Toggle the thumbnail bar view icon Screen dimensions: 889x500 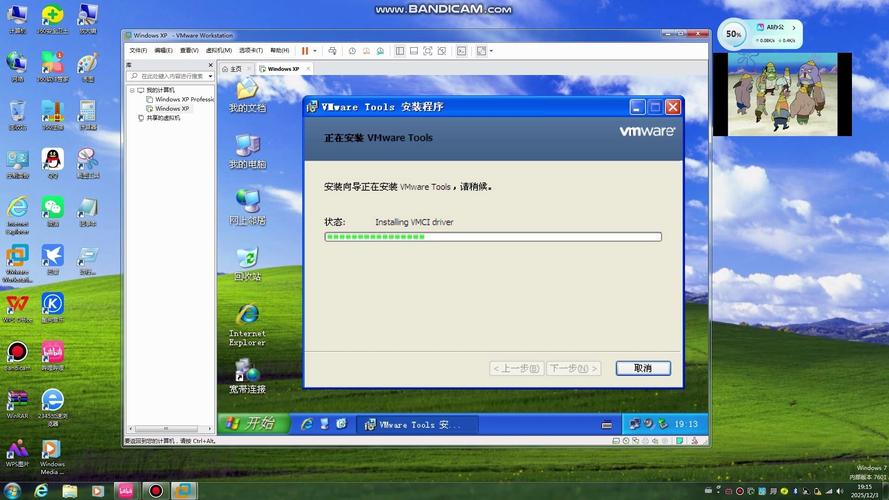click(414, 51)
